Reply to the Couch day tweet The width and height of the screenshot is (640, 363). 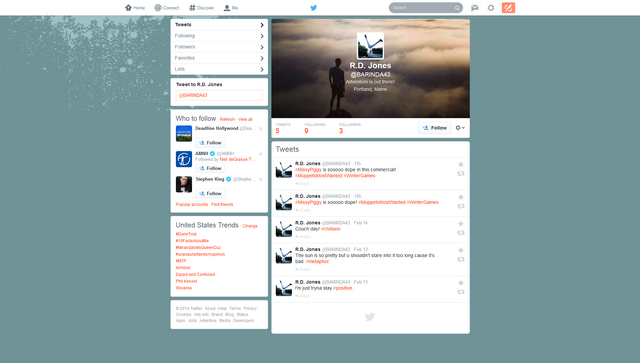[303, 237]
